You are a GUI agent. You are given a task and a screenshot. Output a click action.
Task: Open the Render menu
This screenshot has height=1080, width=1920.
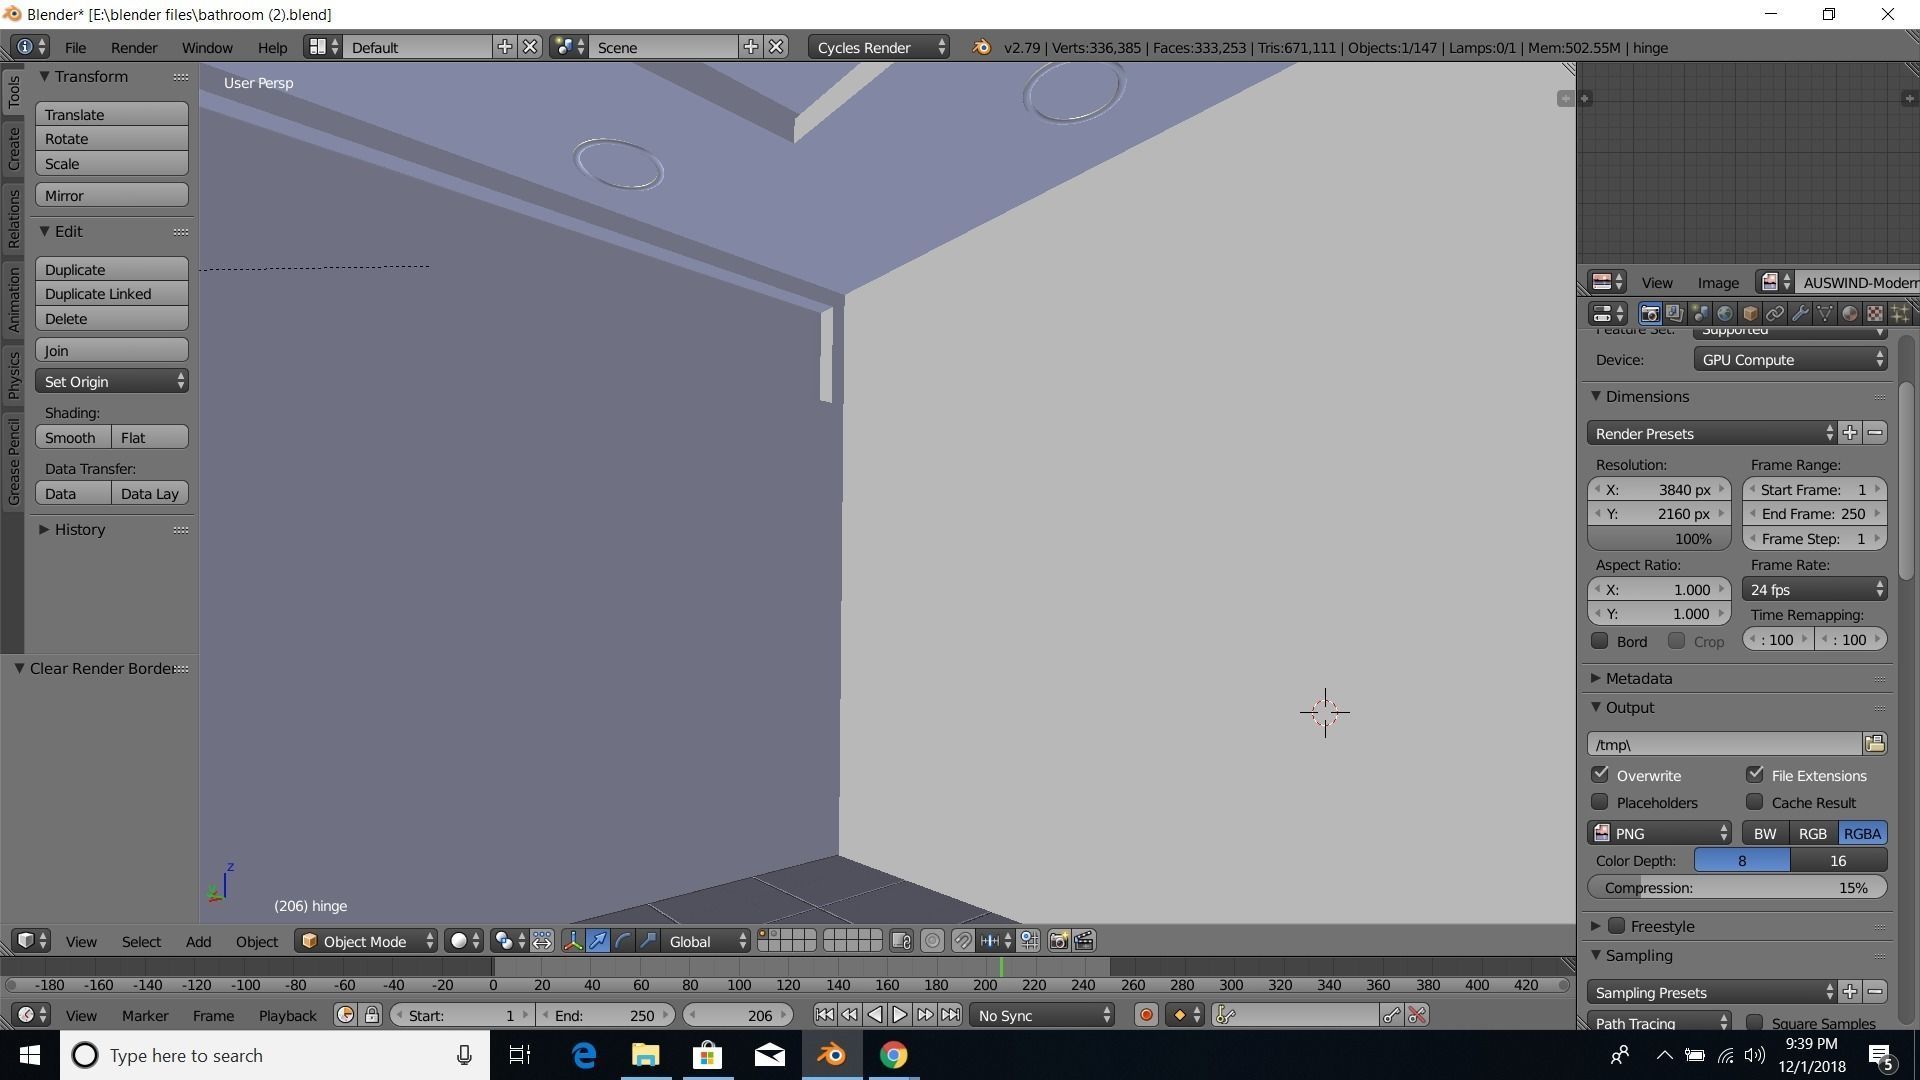133,47
